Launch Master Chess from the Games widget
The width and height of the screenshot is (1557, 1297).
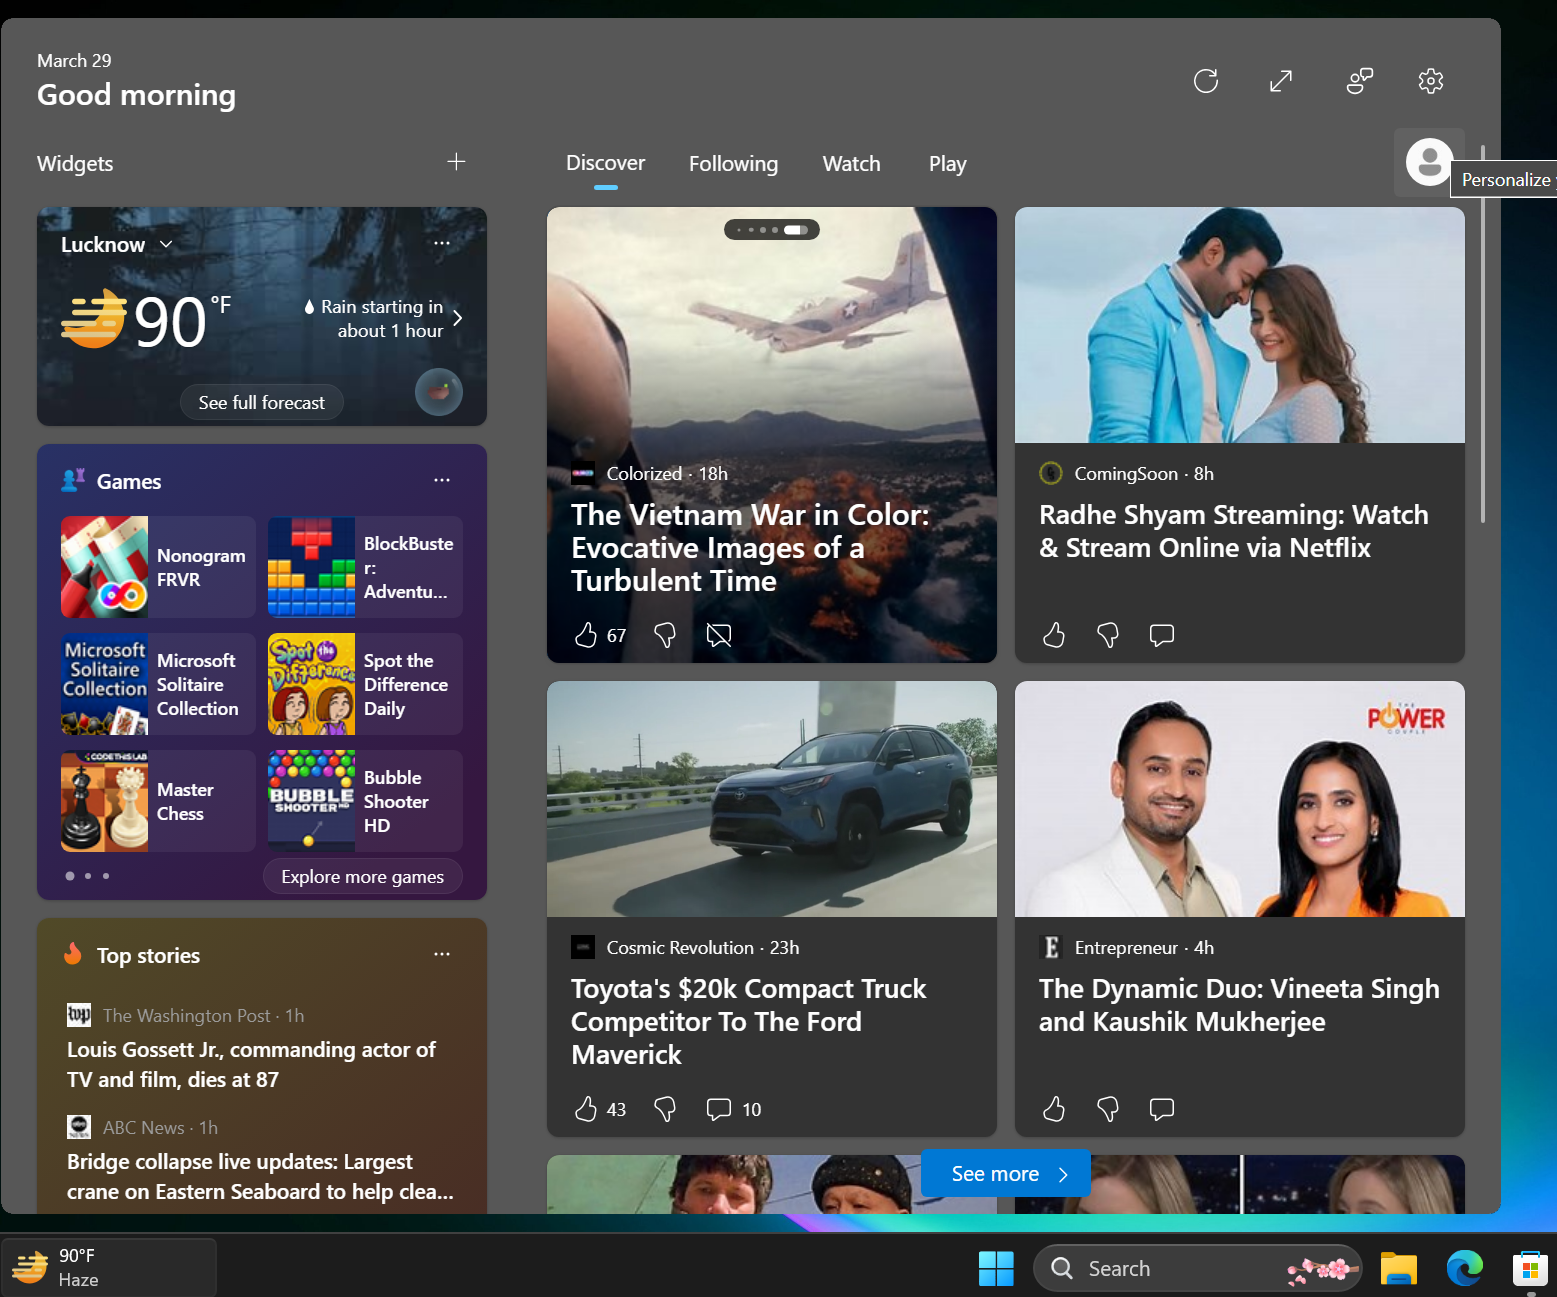(x=157, y=801)
